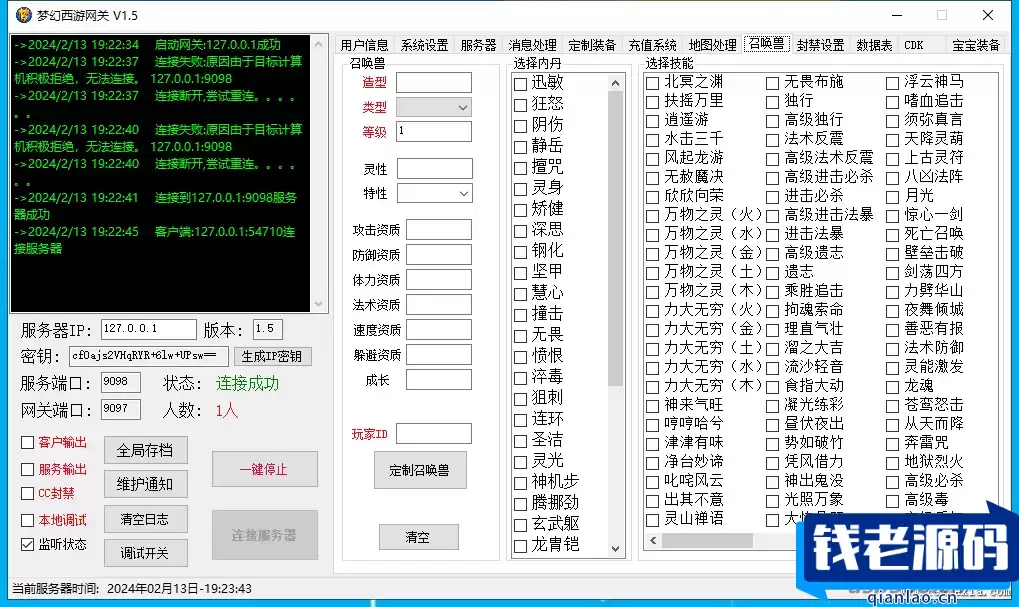Open the 类型 dropdown

tap(433, 107)
